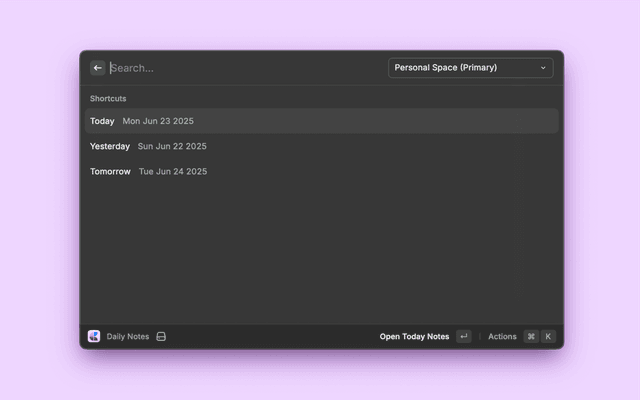Click the Tue Jun 24 2025 date

pyautogui.click(x=173, y=171)
